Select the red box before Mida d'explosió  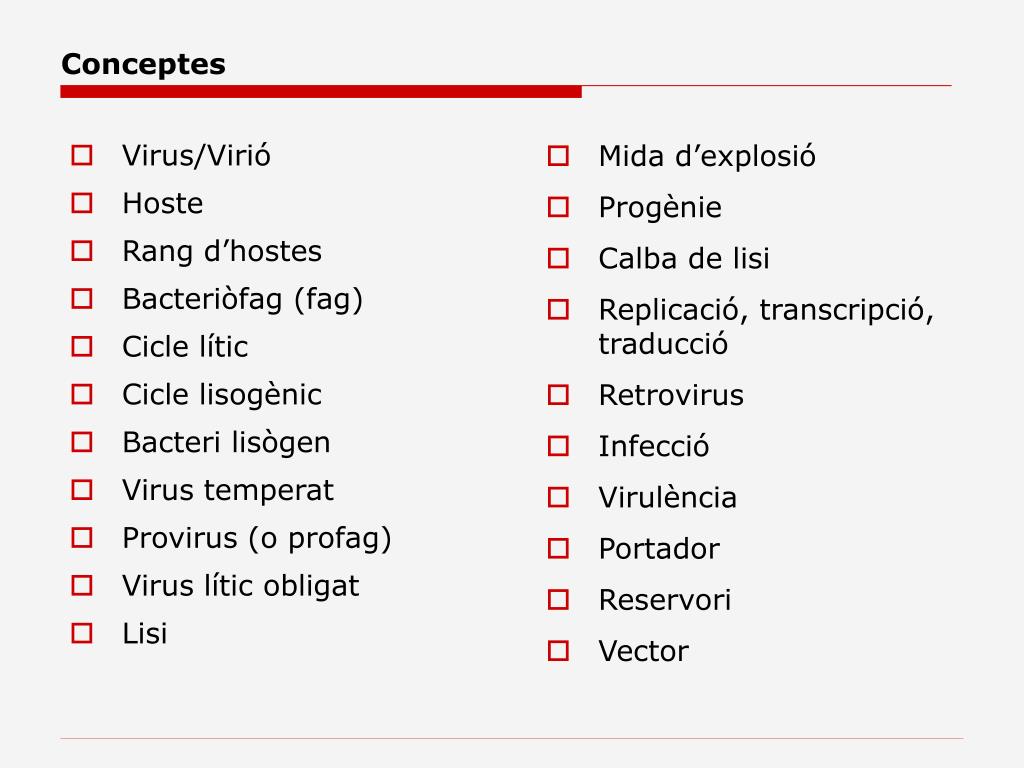(x=558, y=155)
